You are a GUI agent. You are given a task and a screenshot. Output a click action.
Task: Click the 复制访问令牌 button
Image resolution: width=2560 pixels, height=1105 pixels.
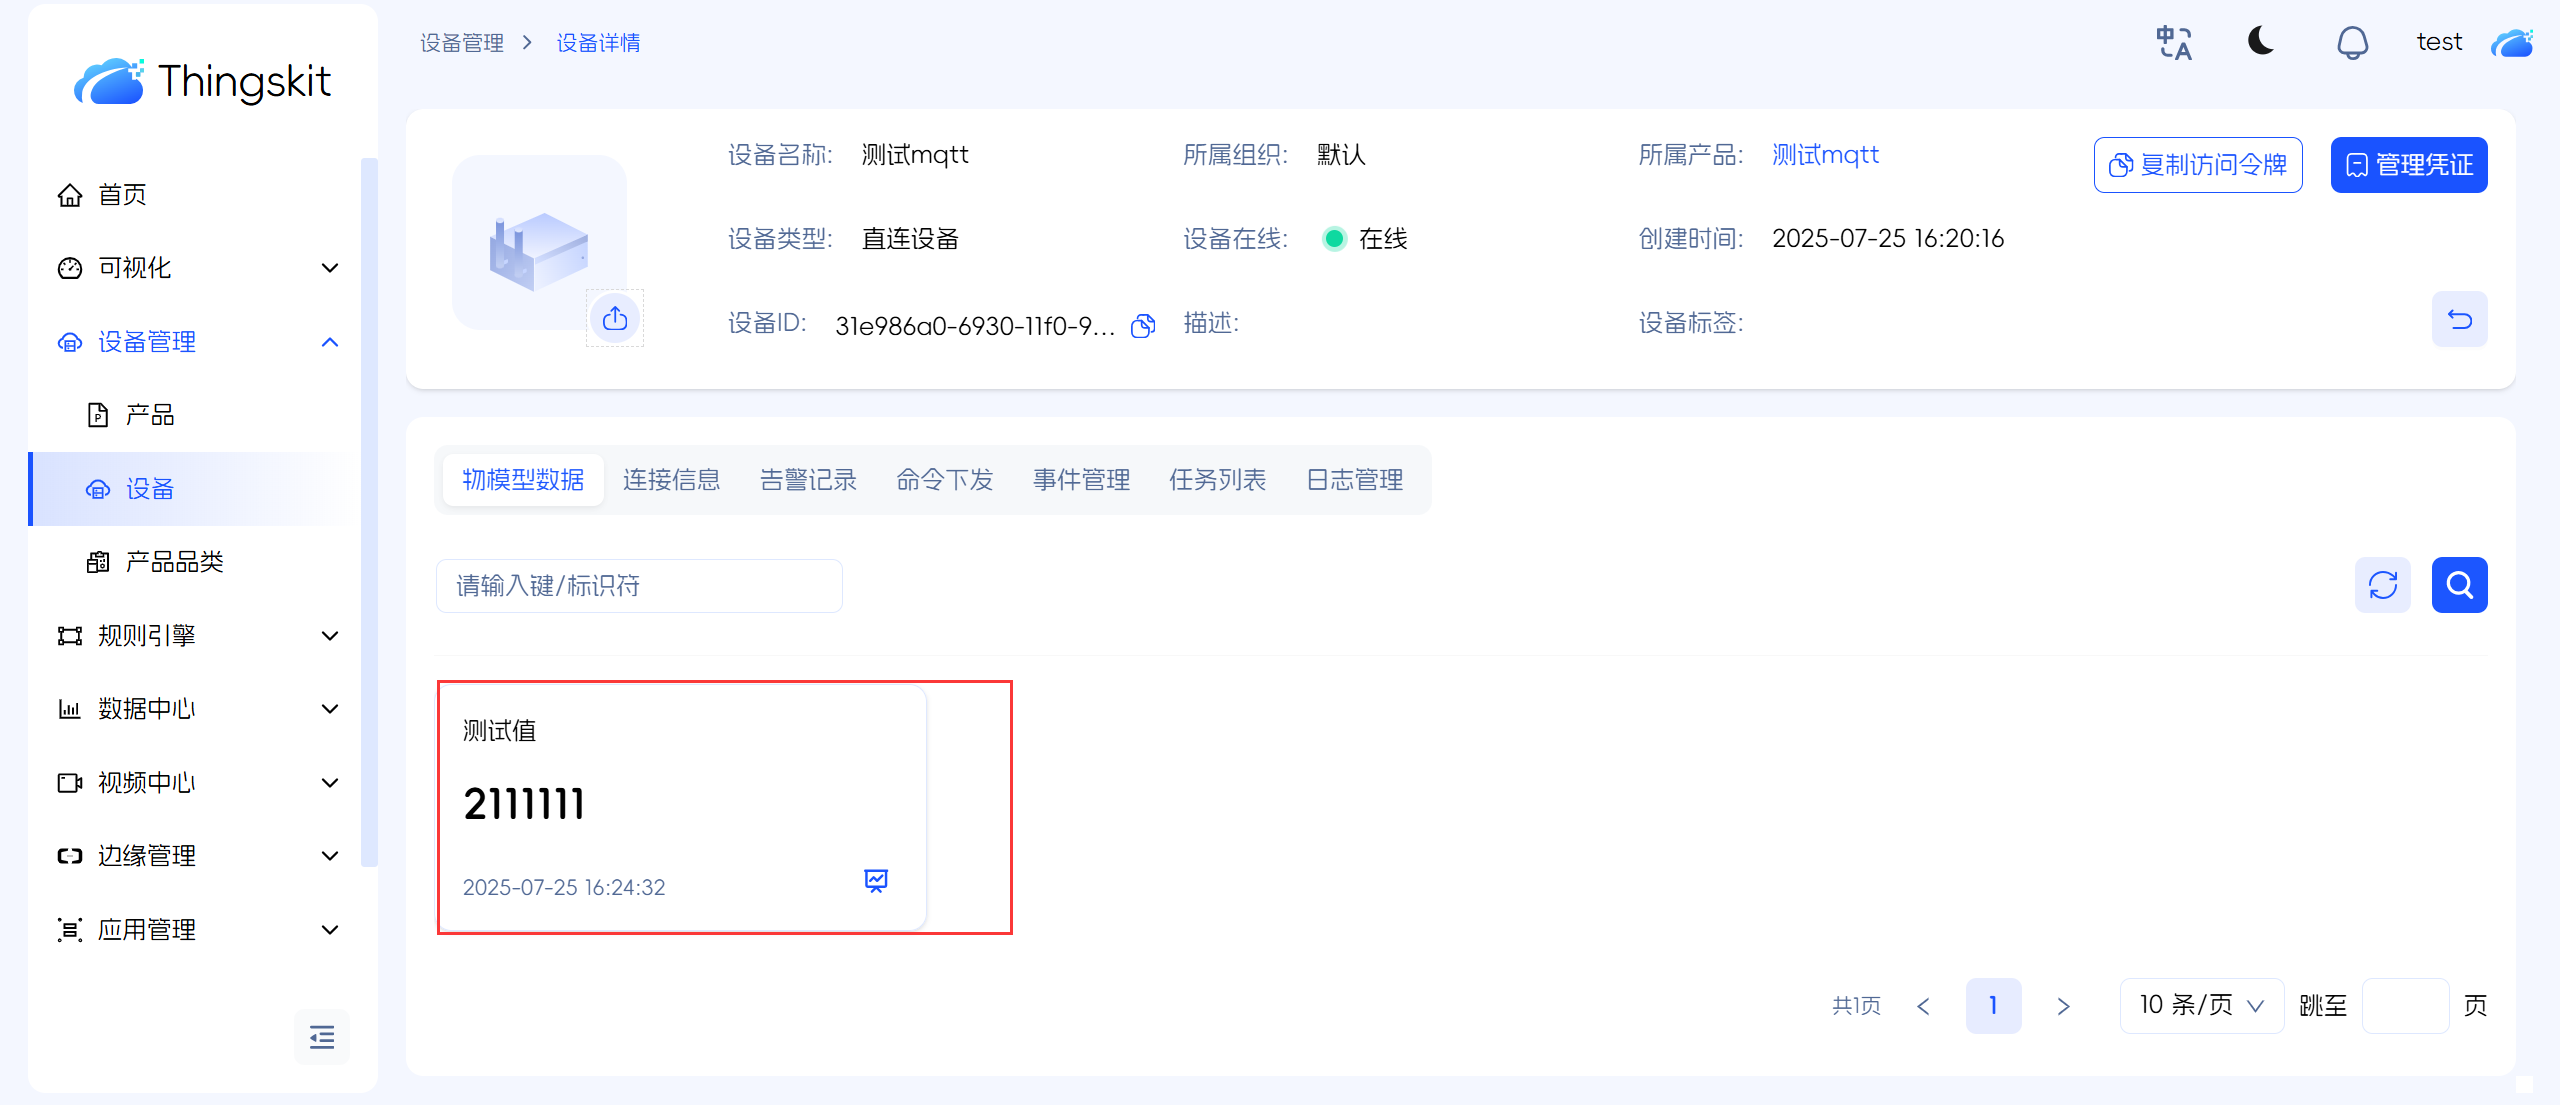pyautogui.click(x=2198, y=165)
